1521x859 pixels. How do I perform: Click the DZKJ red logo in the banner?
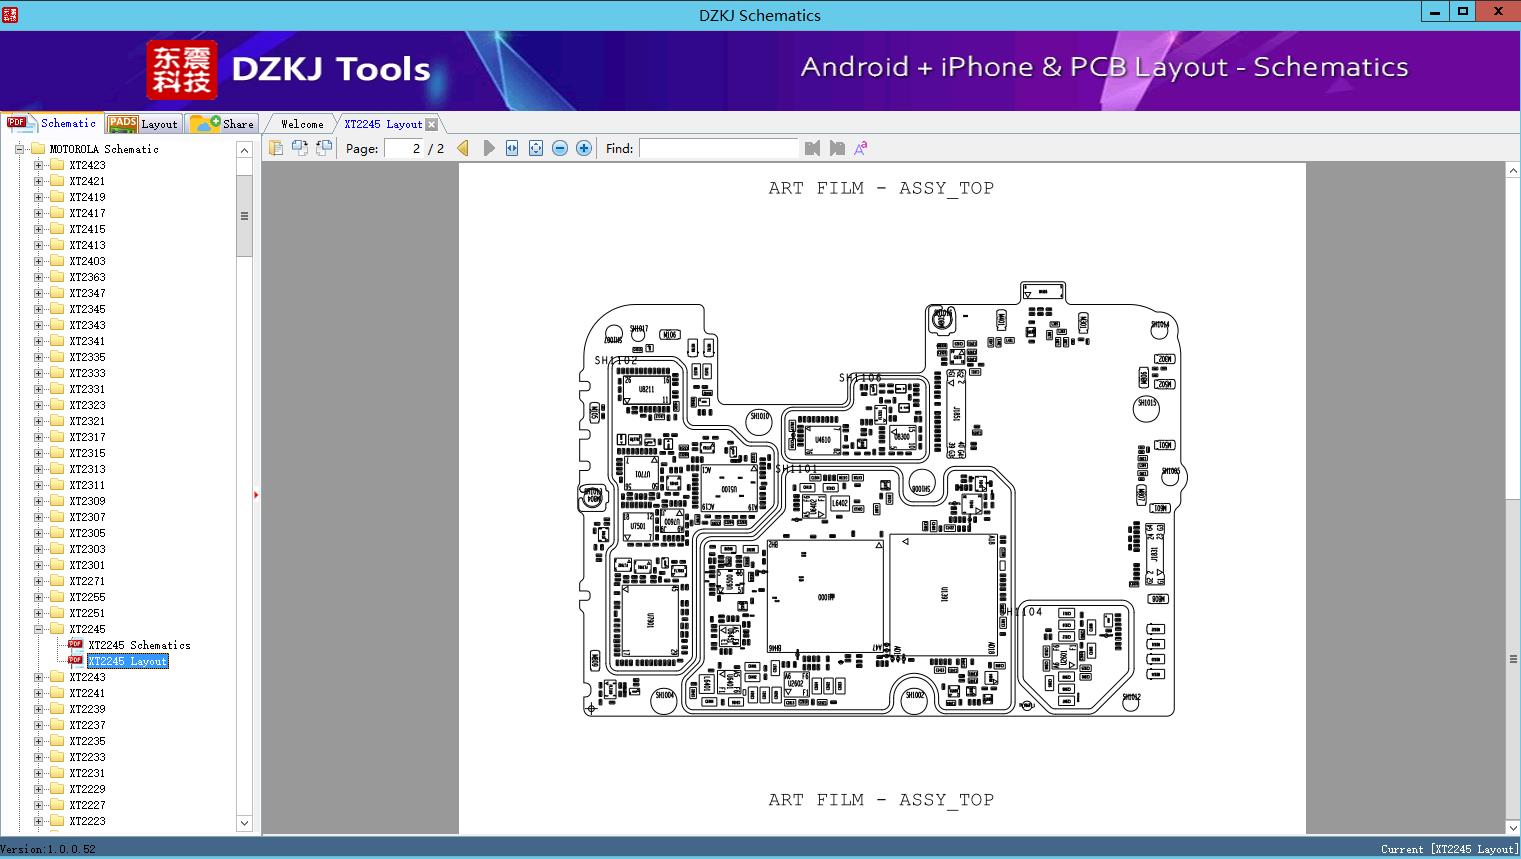click(182, 70)
